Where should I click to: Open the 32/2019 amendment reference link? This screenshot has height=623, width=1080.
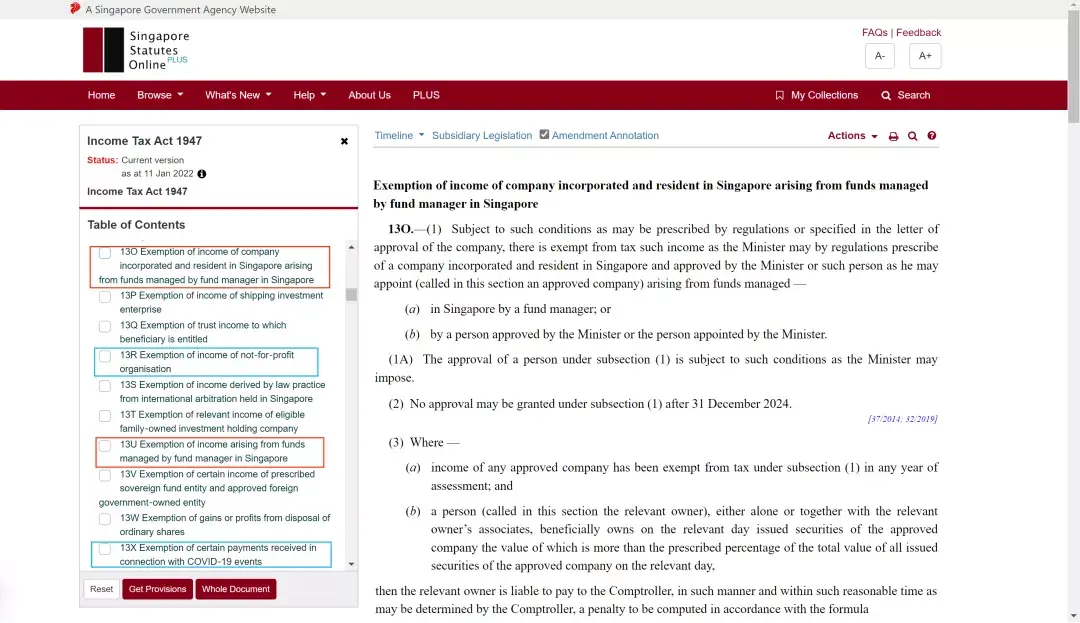pyautogui.click(x=920, y=419)
